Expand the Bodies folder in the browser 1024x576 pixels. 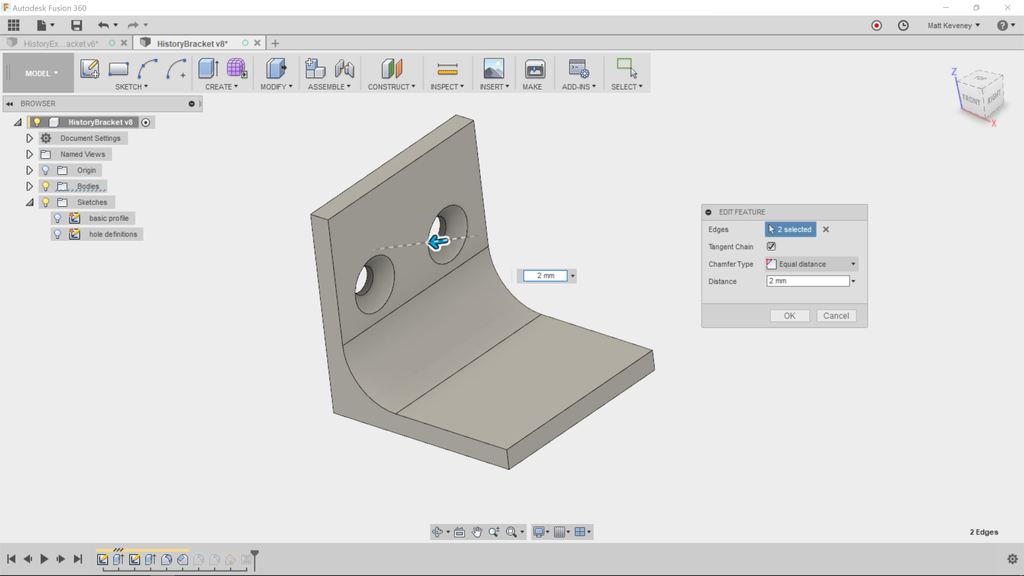(29, 186)
